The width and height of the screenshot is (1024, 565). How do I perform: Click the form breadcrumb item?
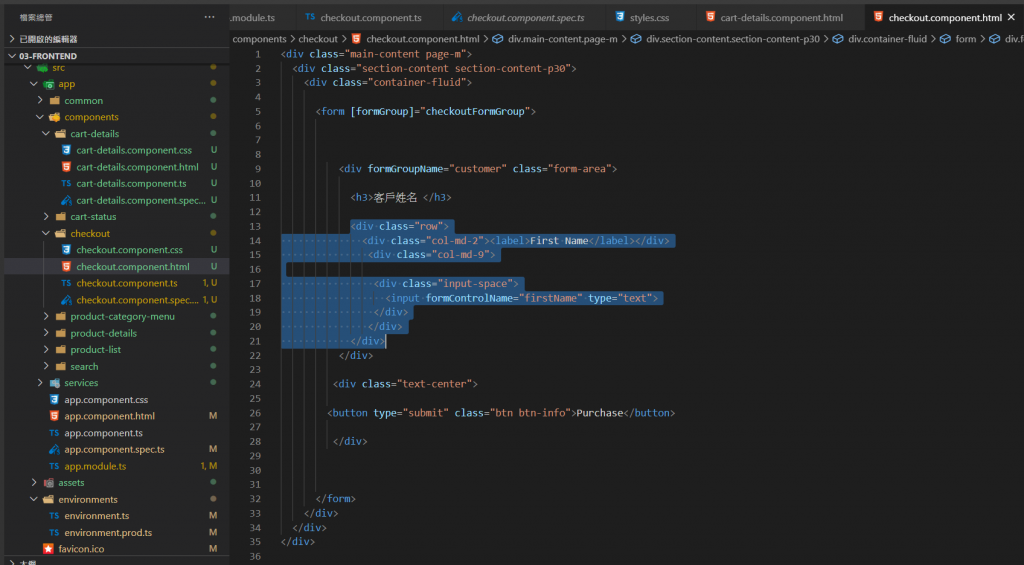(x=965, y=39)
